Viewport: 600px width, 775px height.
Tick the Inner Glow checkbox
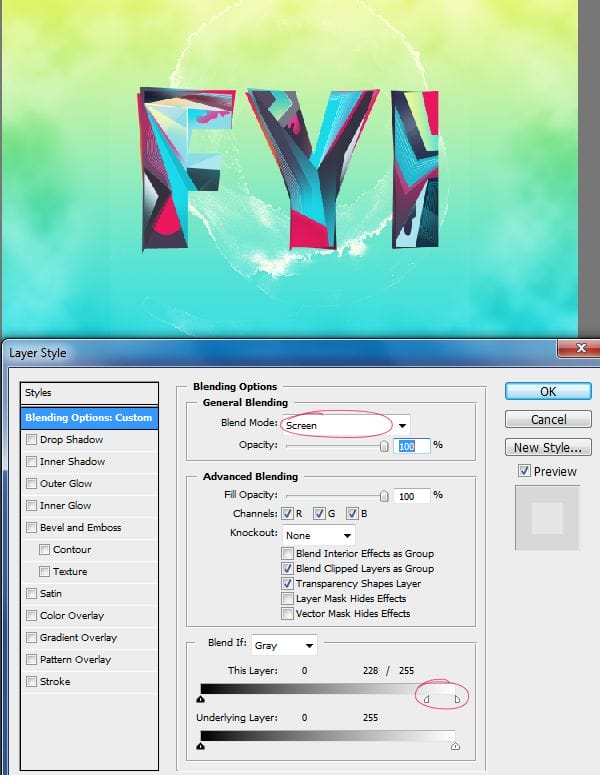tap(32, 505)
